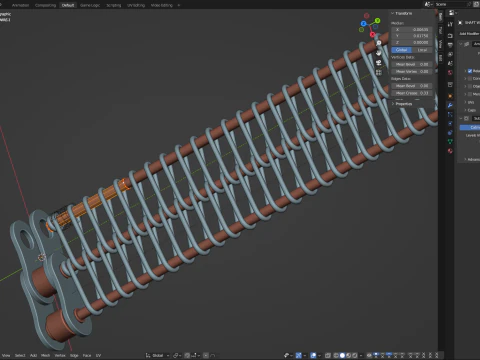Open the Physics properties tab icon

click(450, 123)
